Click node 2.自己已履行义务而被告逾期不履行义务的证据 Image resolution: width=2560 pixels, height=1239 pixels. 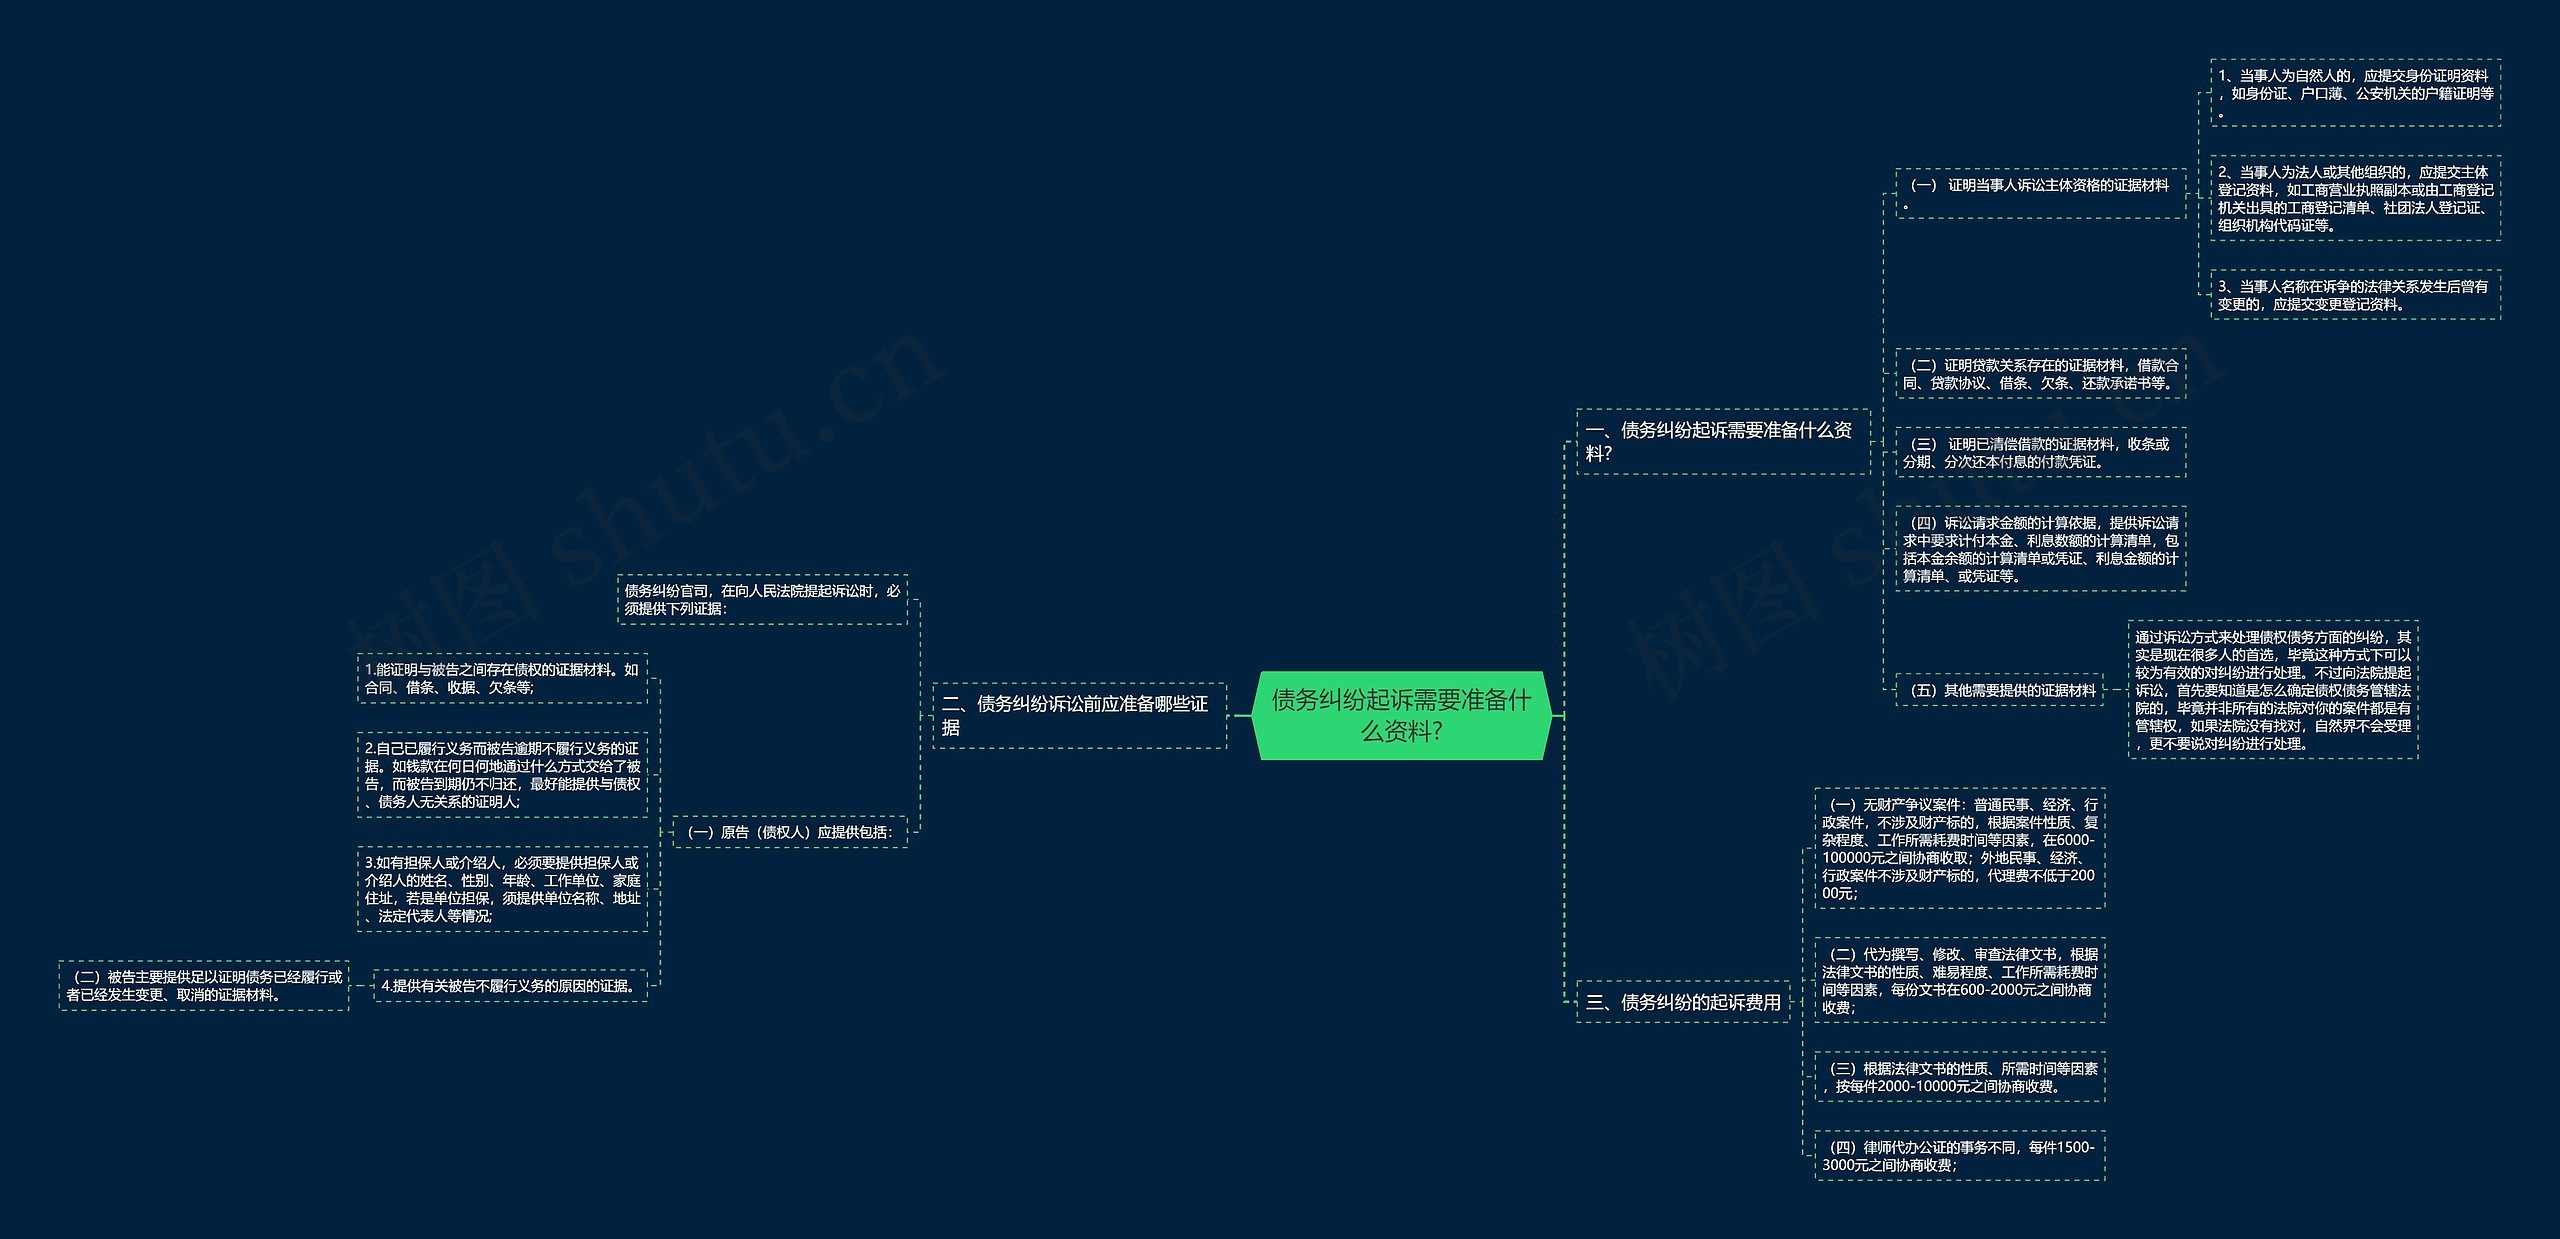(x=503, y=775)
